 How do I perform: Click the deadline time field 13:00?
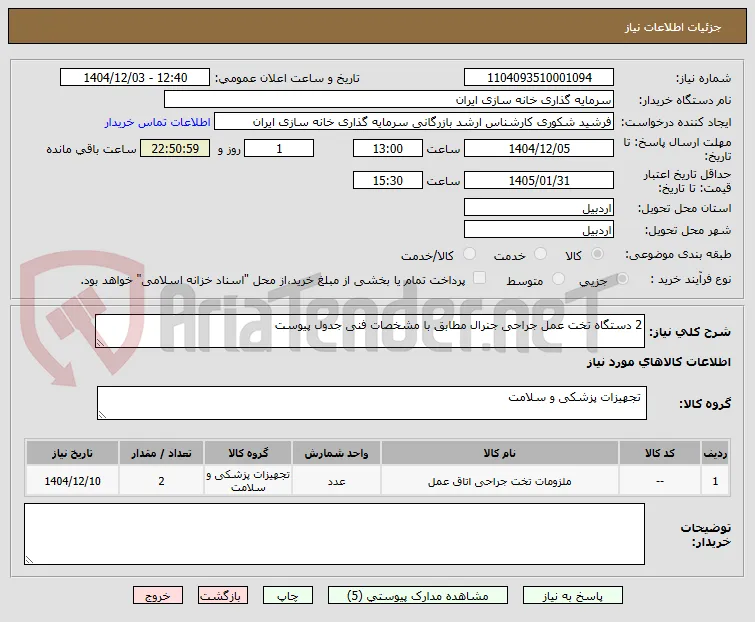tap(388, 148)
